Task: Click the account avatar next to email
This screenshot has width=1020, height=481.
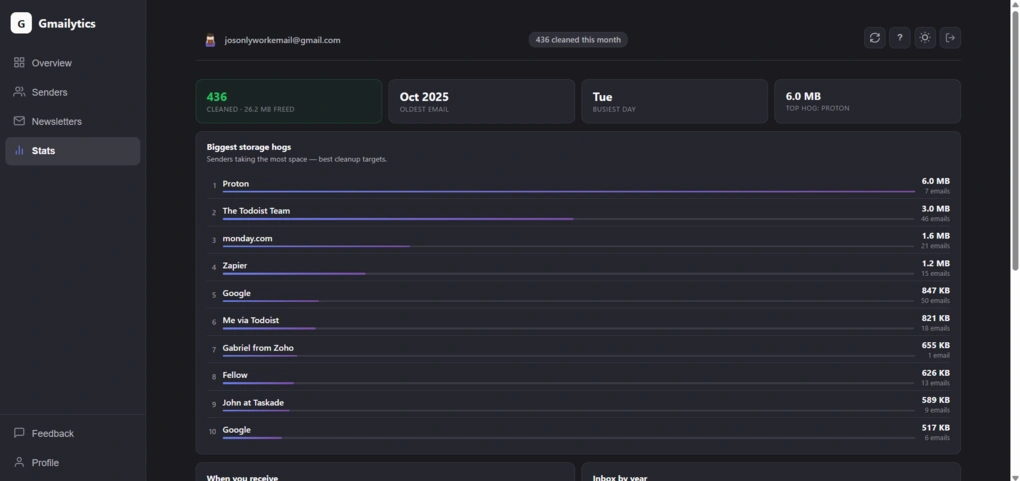Action: [x=210, y=40]
